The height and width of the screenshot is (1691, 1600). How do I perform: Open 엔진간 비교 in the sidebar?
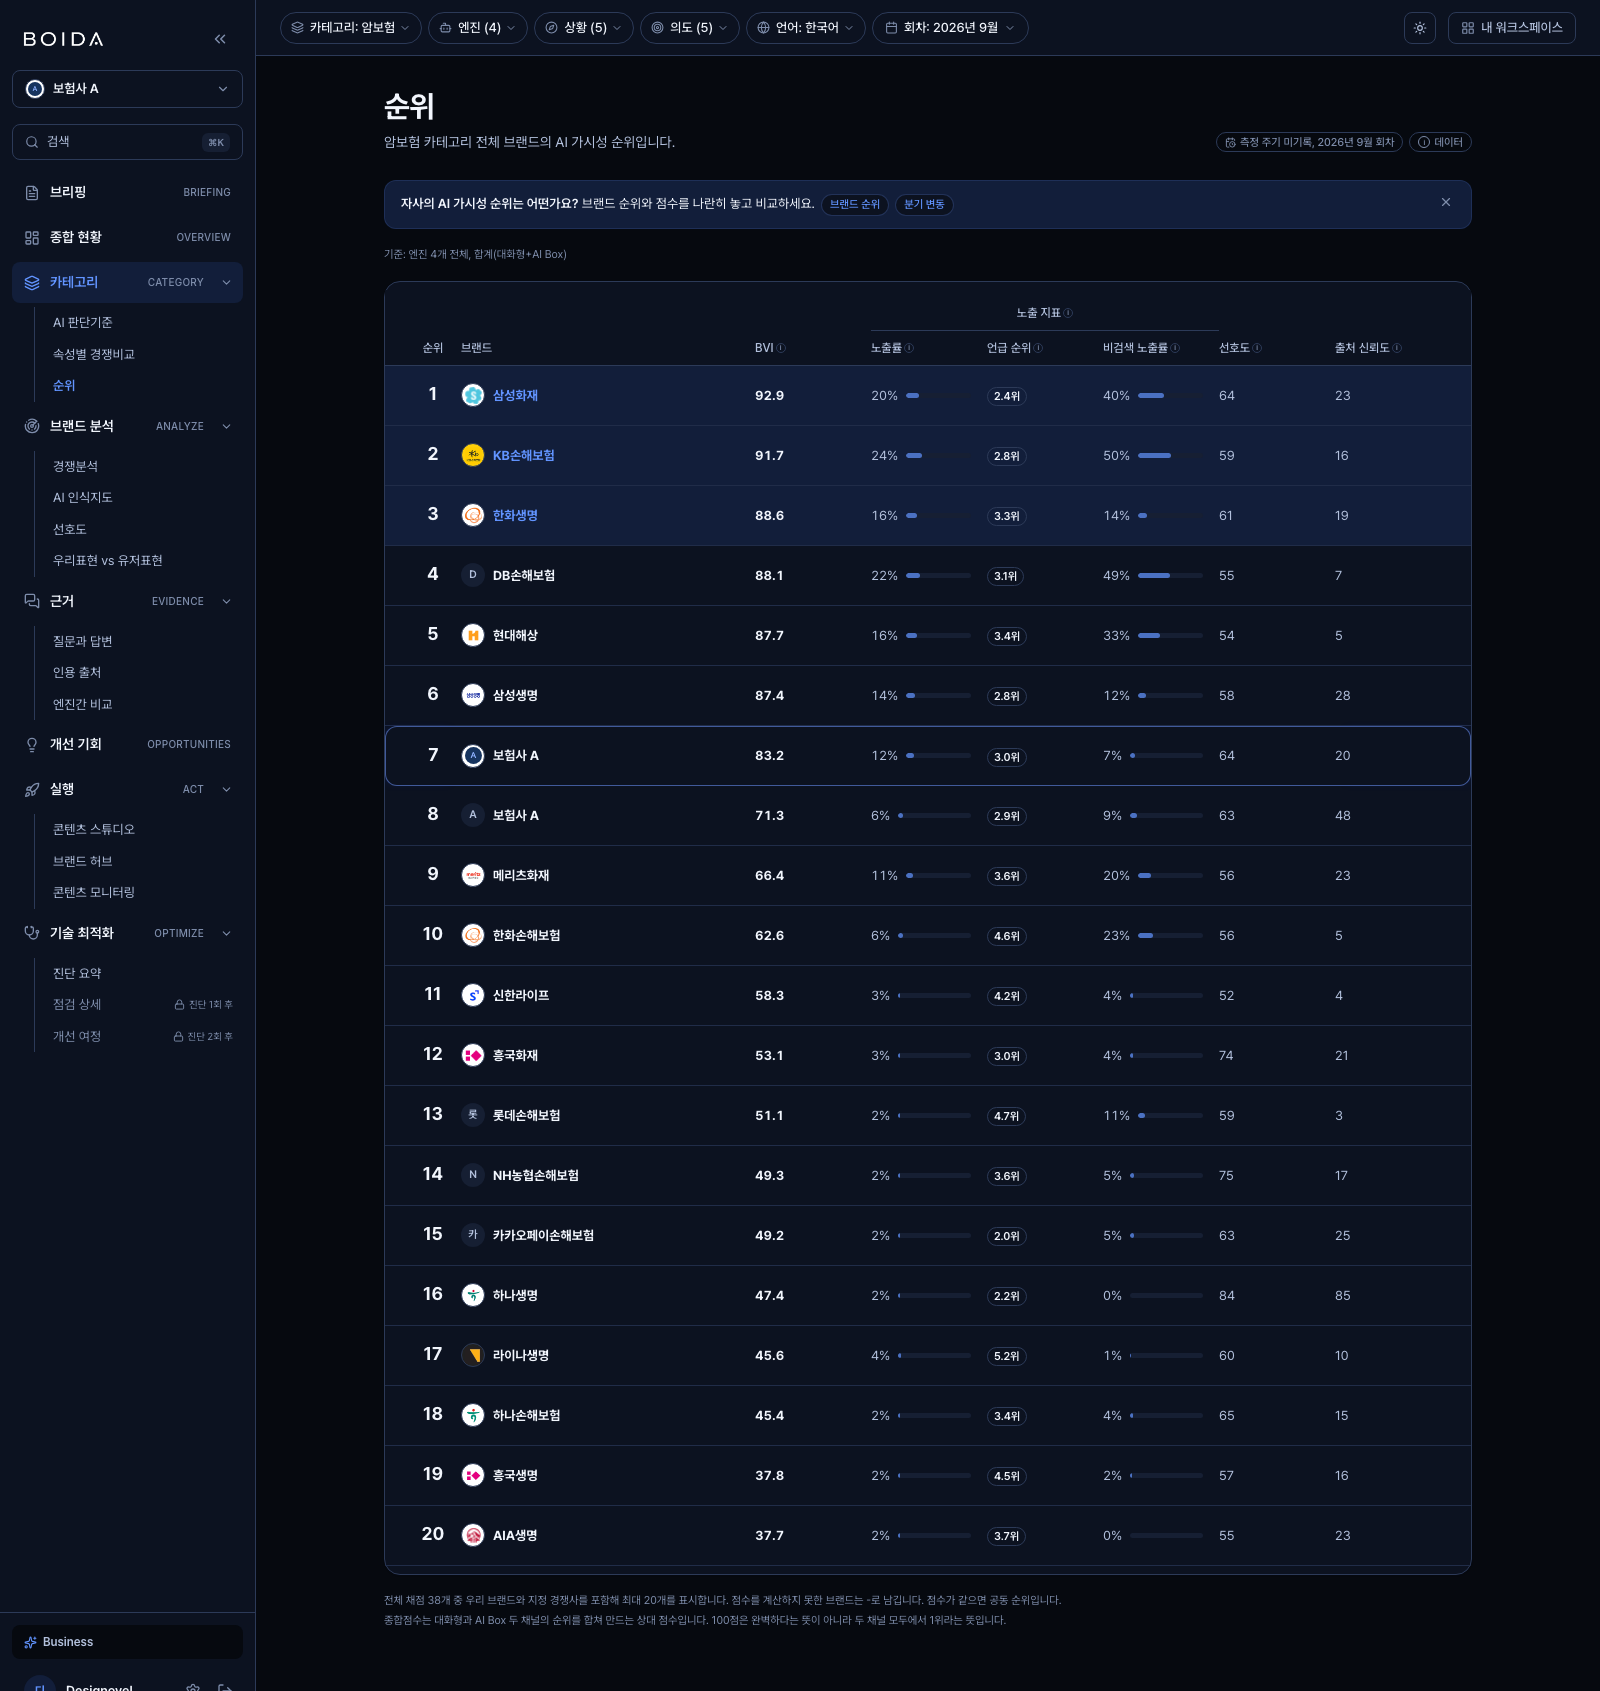coord(83,704)
